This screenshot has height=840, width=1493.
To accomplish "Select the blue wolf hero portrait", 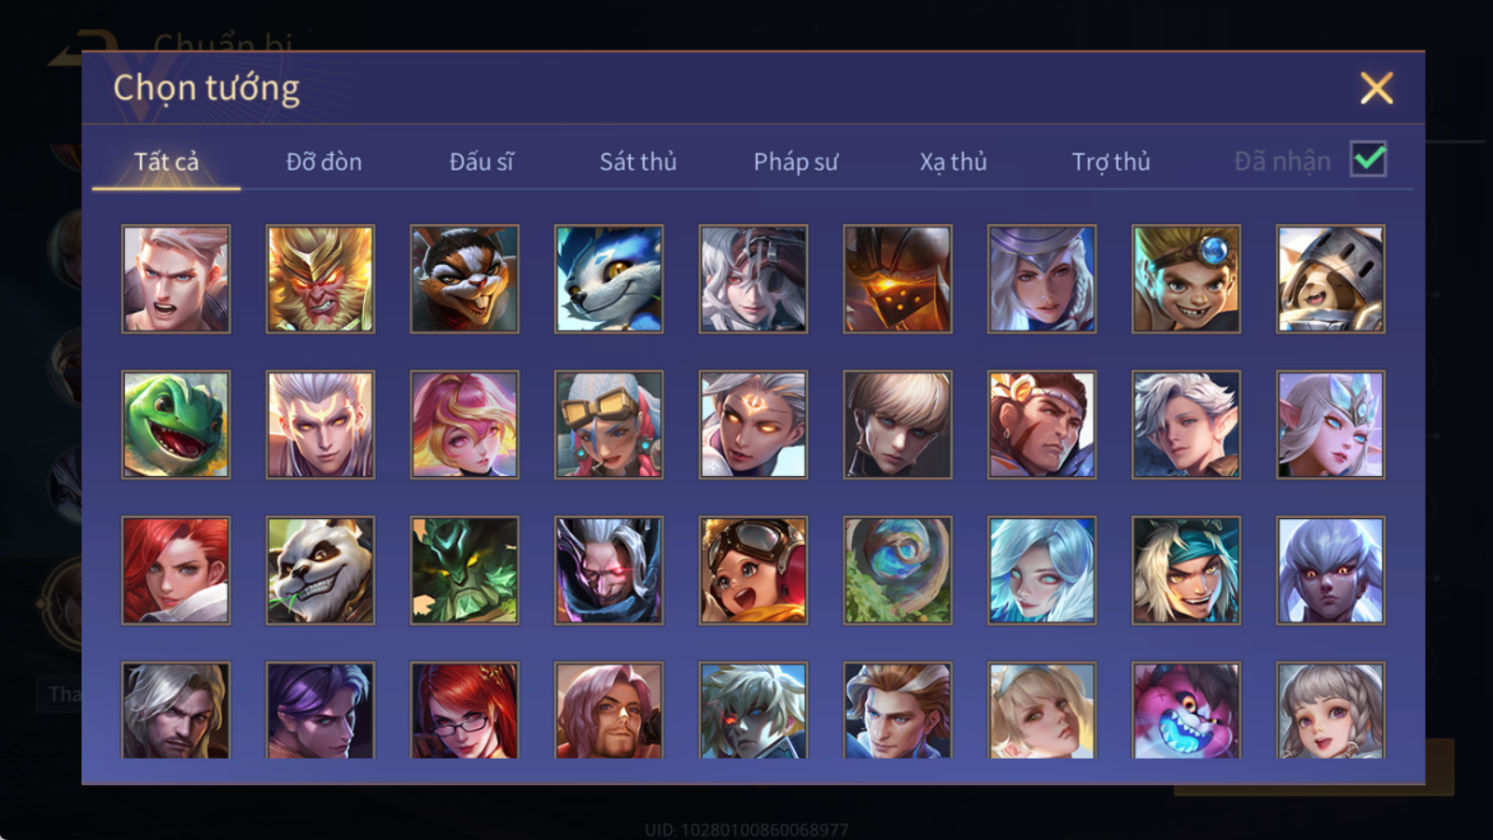I will [x=609, y=279].
